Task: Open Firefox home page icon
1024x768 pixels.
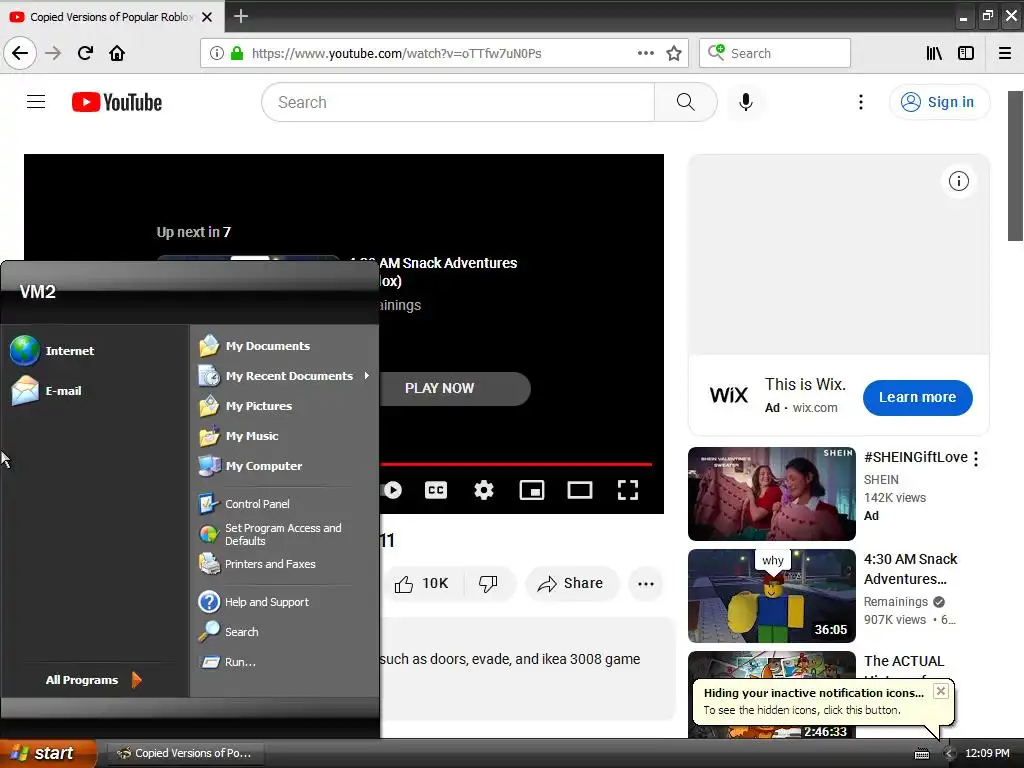Action: (x=117, y=53)
